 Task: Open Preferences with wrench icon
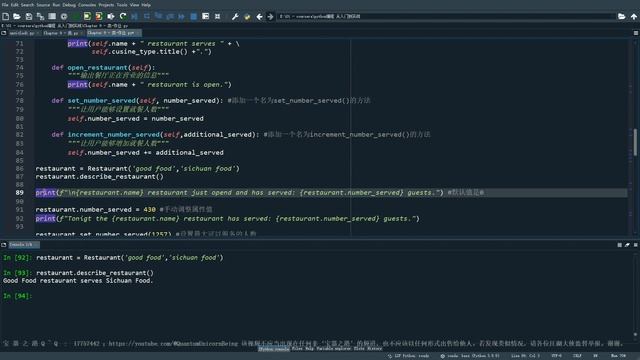pos(235,16)
